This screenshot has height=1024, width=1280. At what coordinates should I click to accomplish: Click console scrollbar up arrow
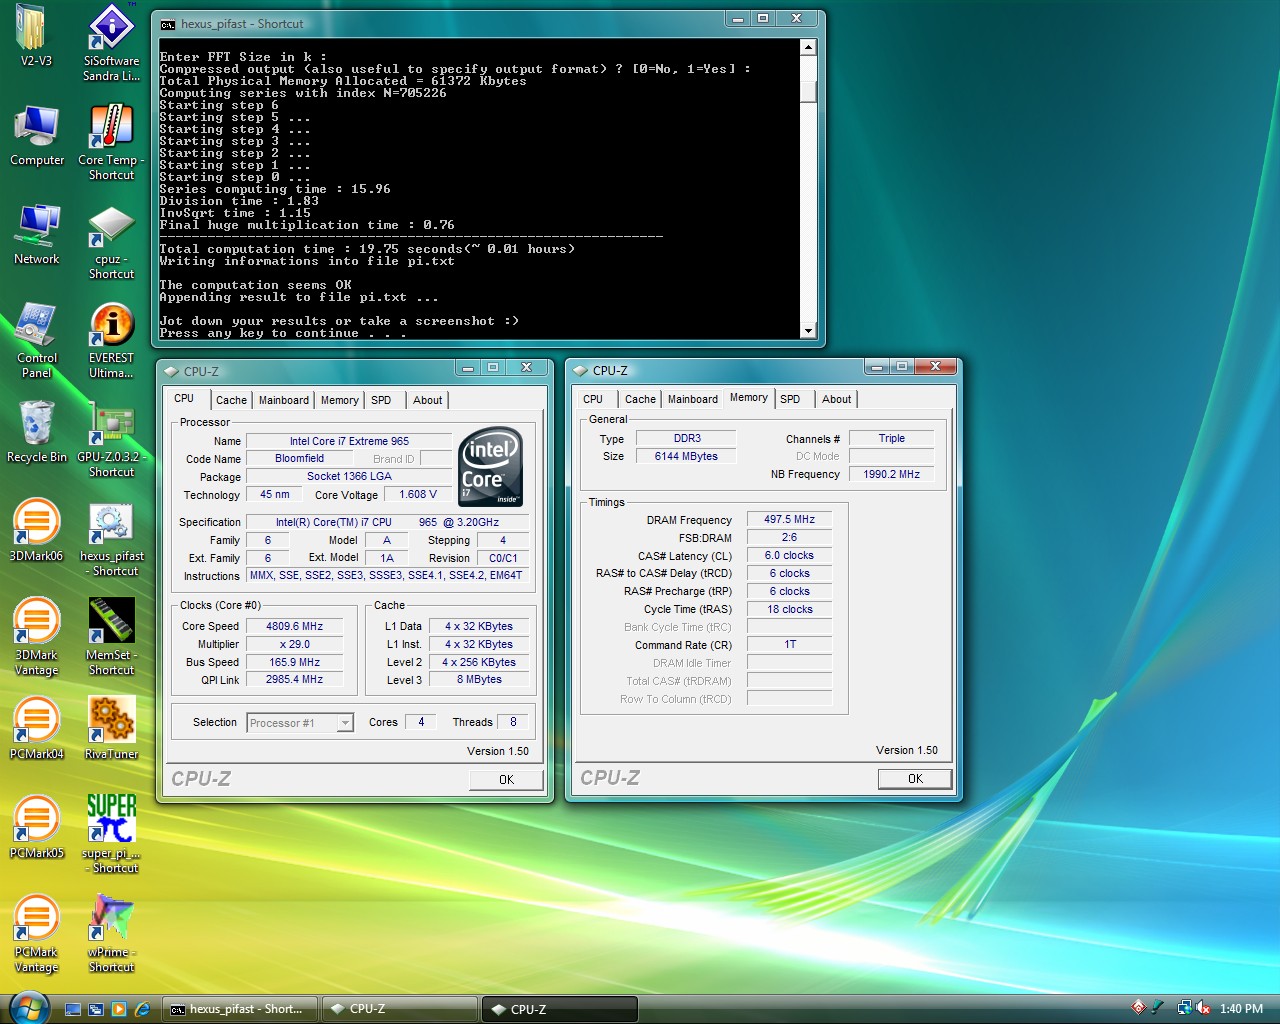[x=808, y=47]
